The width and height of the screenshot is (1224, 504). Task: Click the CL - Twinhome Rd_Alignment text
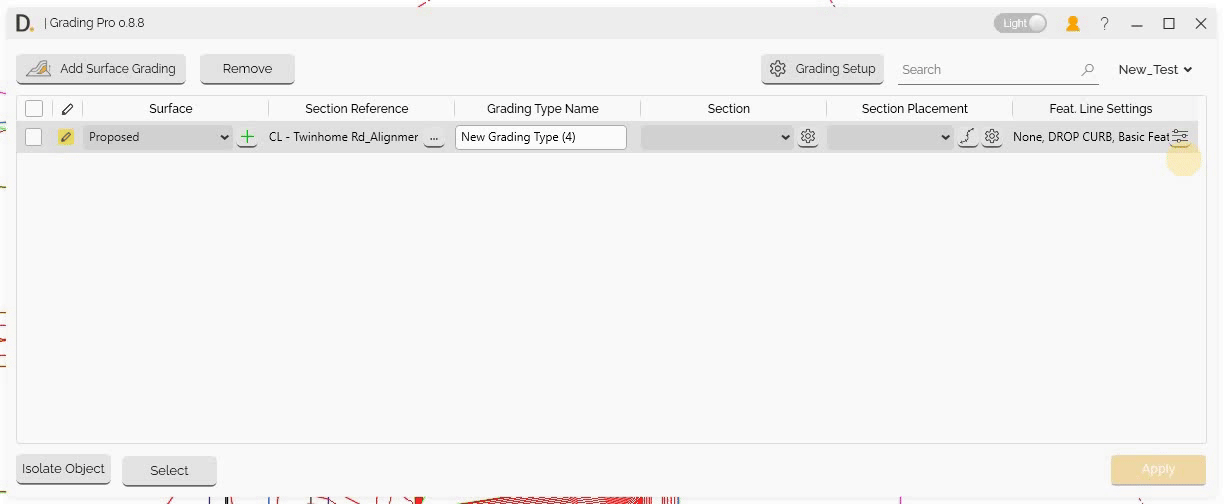pyautogui.click(x=343, y=137)
